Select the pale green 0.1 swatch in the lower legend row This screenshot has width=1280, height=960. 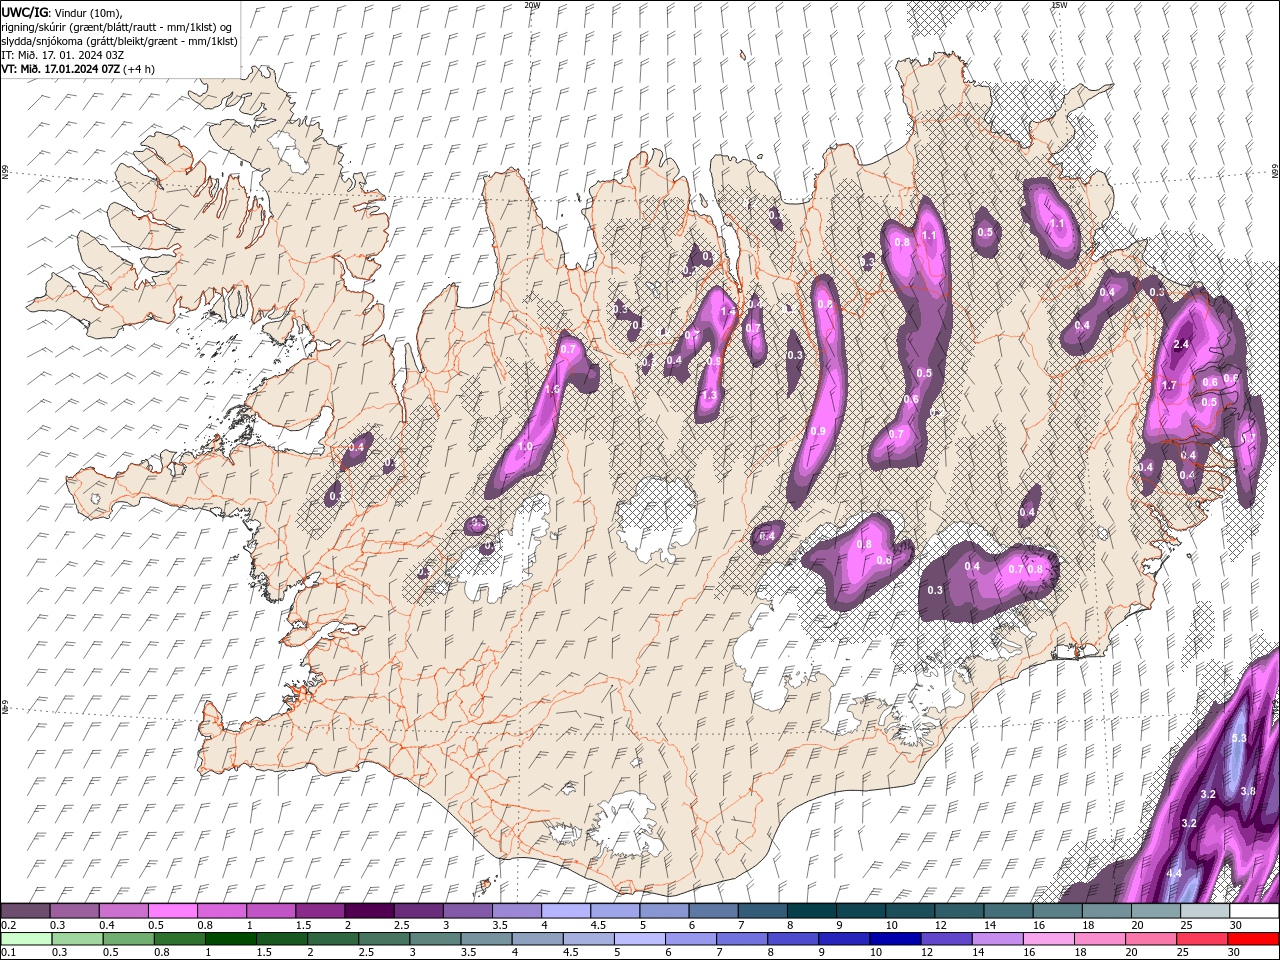(26, 939)
